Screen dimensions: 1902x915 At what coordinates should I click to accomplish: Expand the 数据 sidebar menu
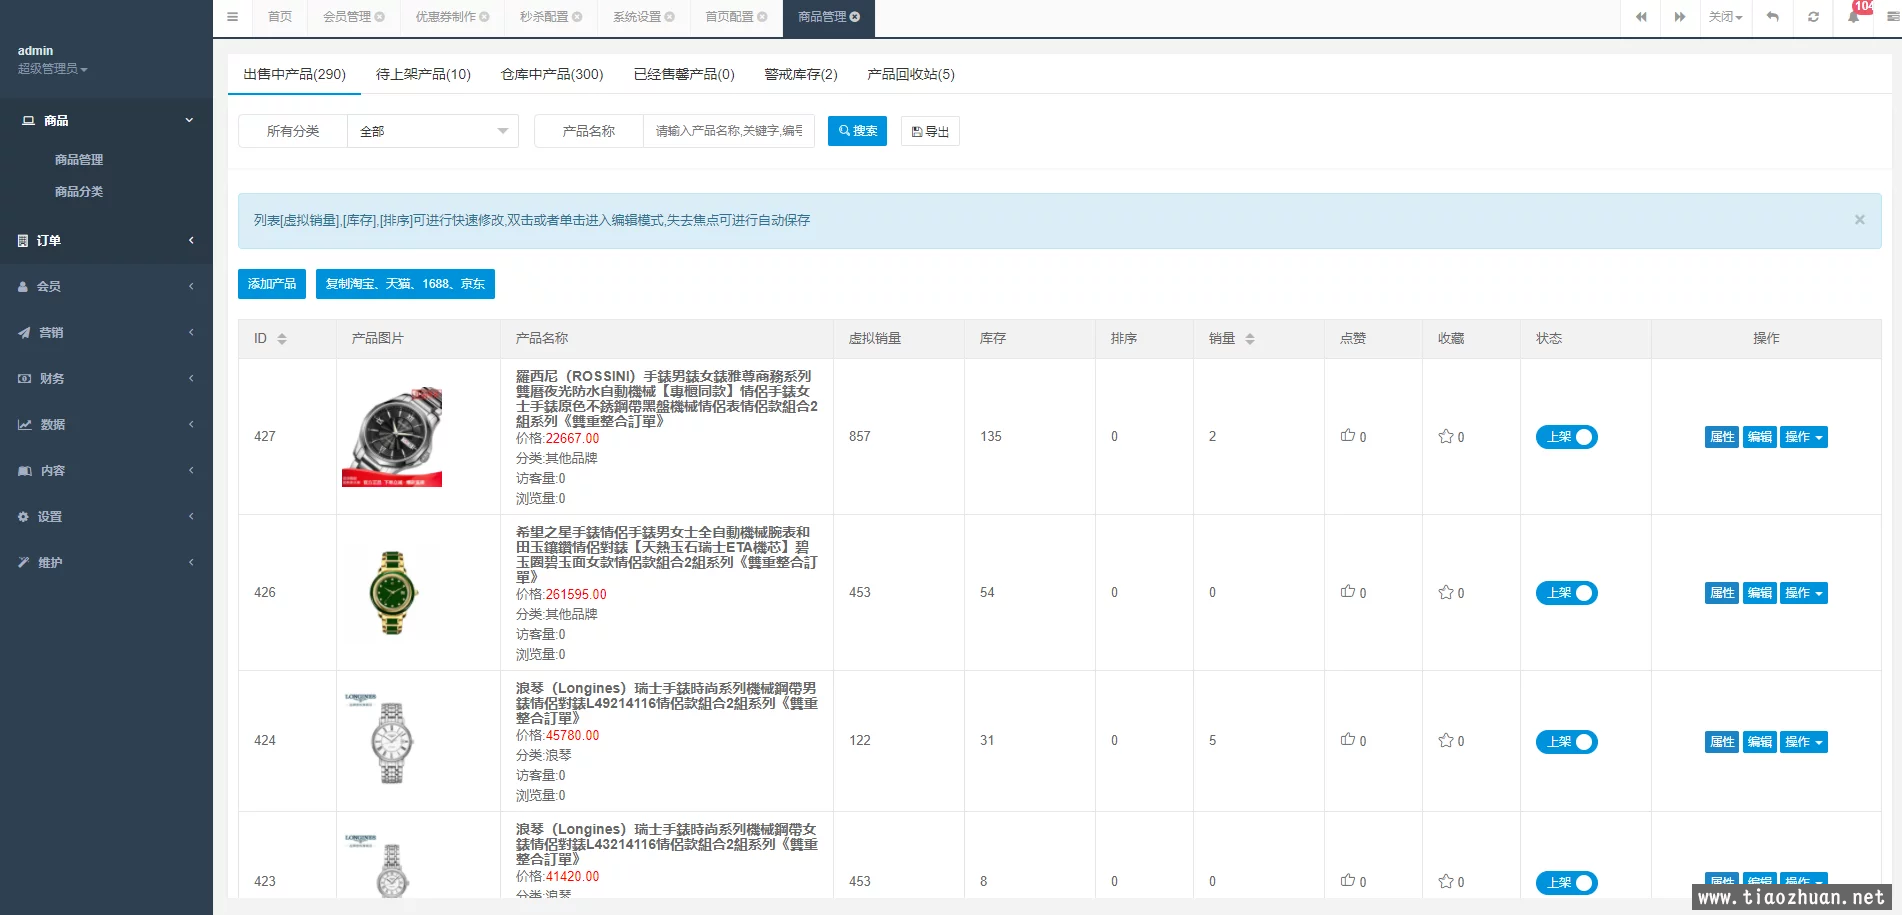106,424
